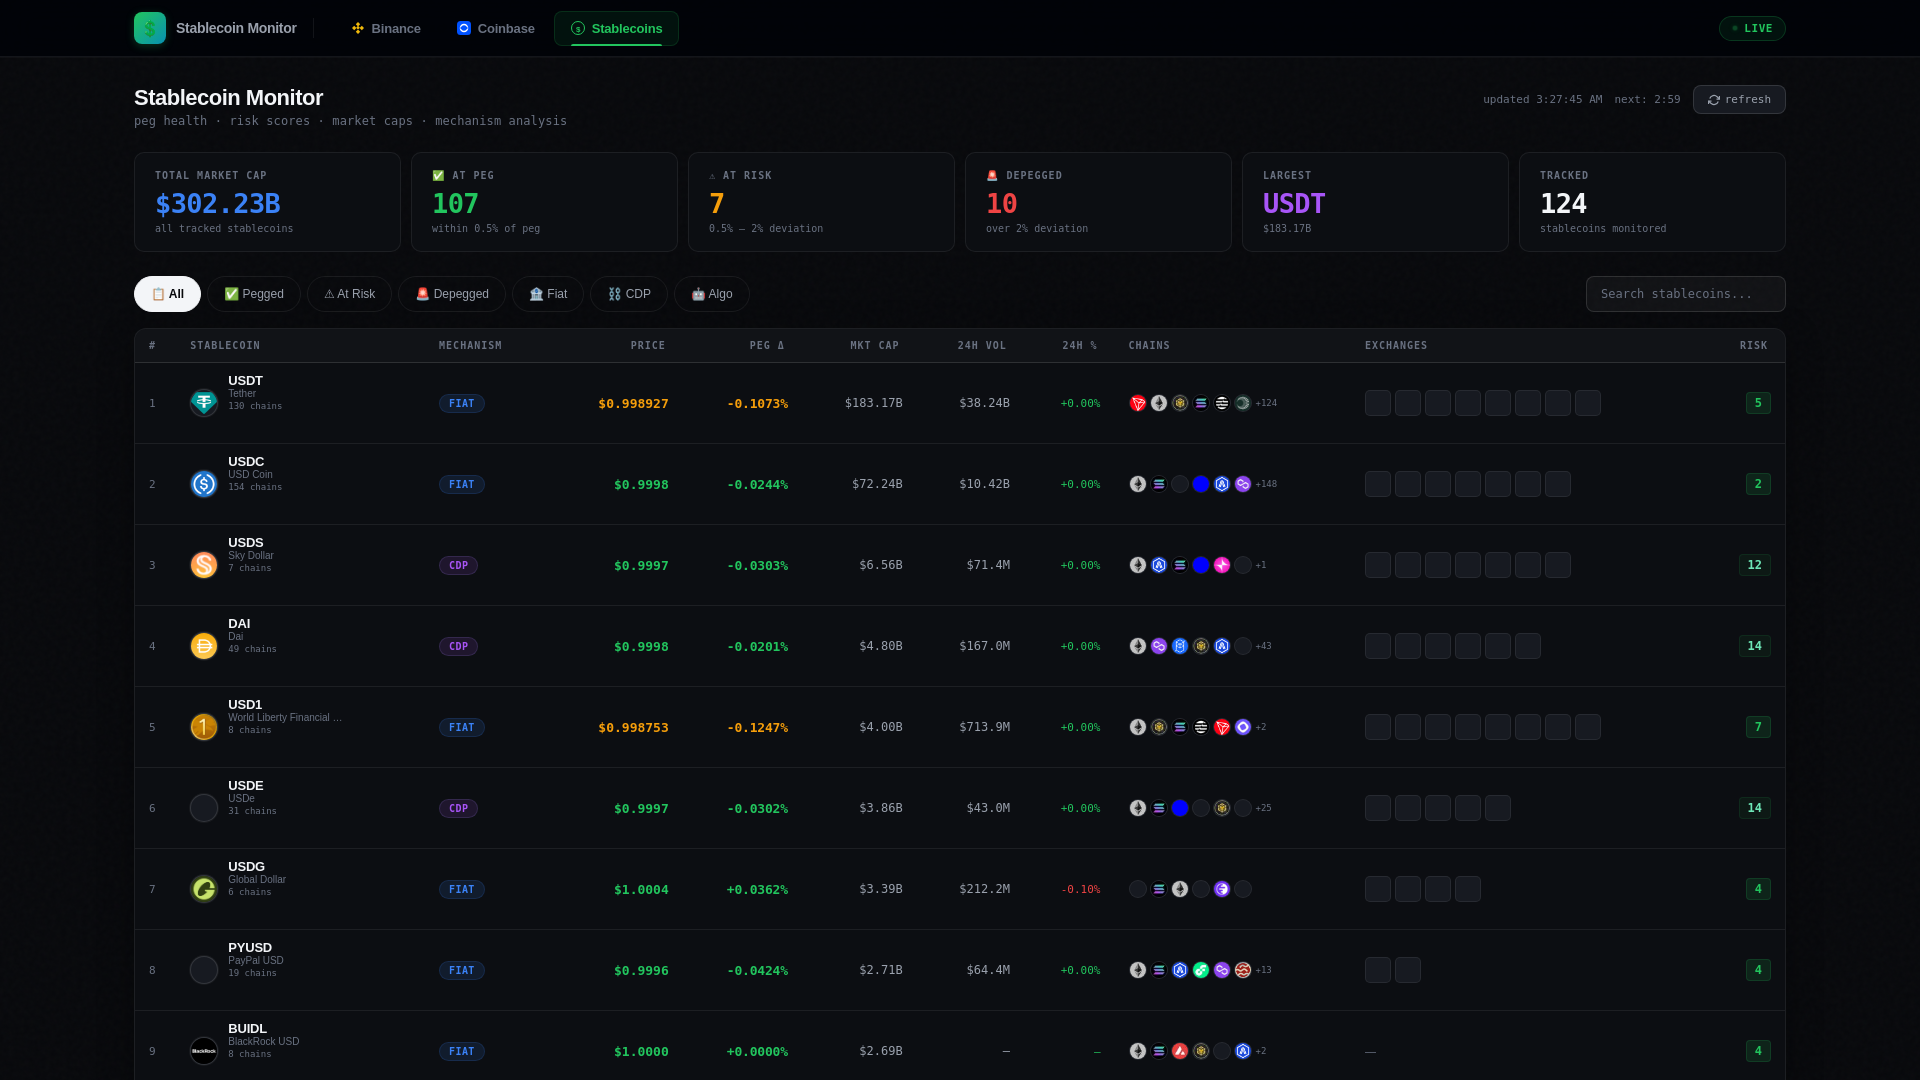
Task: Sort by the MKT CAP column header
Action: pos(875,346)
